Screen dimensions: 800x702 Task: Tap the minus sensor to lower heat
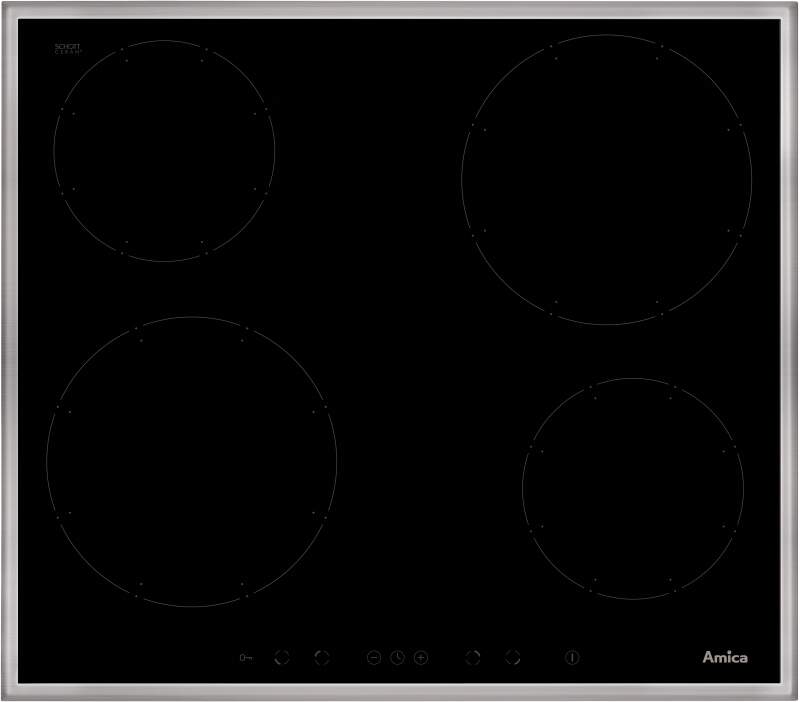point(374,658)
